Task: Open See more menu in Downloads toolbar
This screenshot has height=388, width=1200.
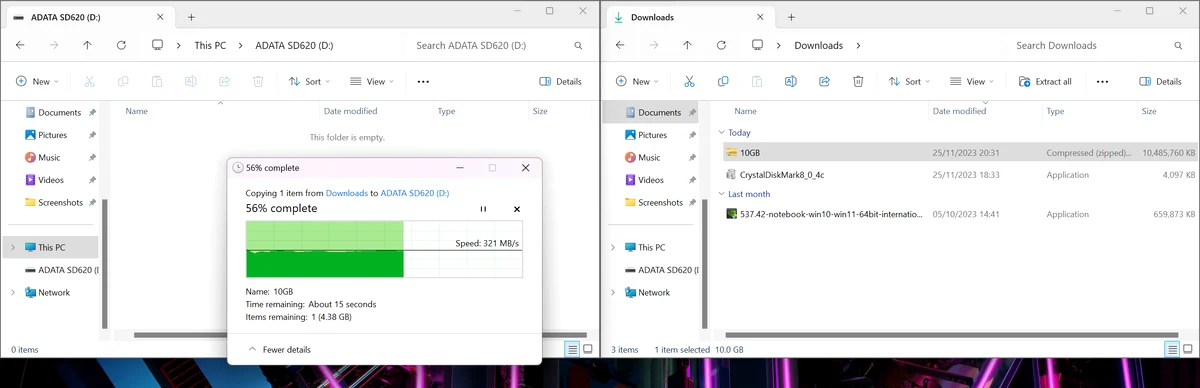Action: coord(1102,82)
